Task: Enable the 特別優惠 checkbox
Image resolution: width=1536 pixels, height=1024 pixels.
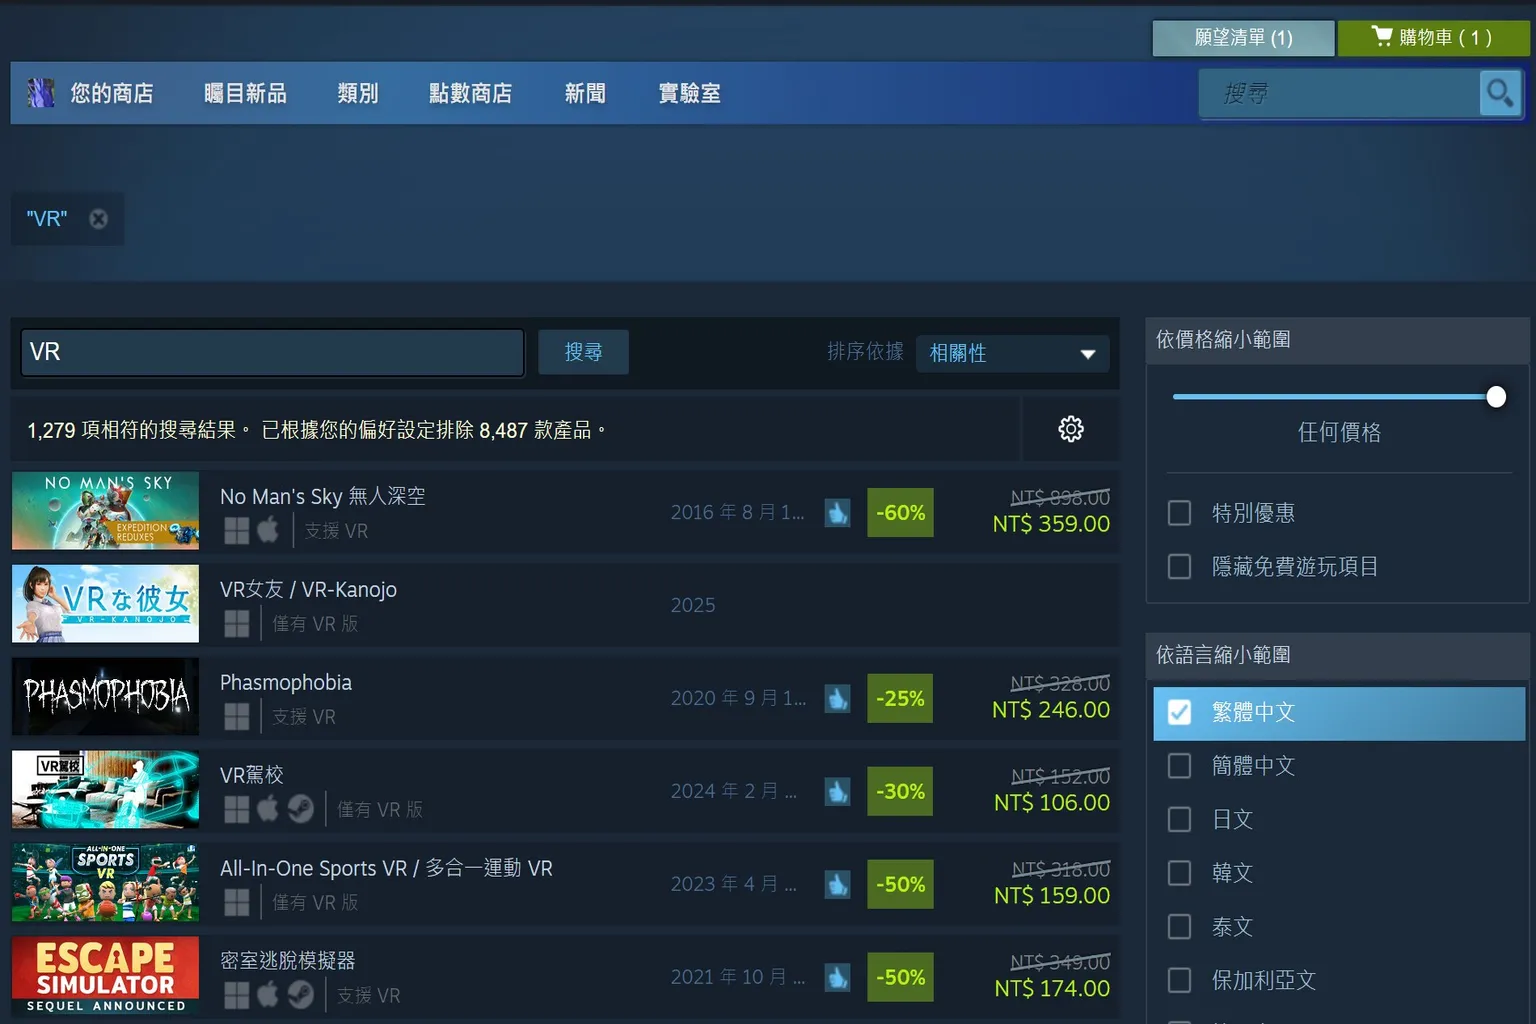Action: tap(1180, 513)
